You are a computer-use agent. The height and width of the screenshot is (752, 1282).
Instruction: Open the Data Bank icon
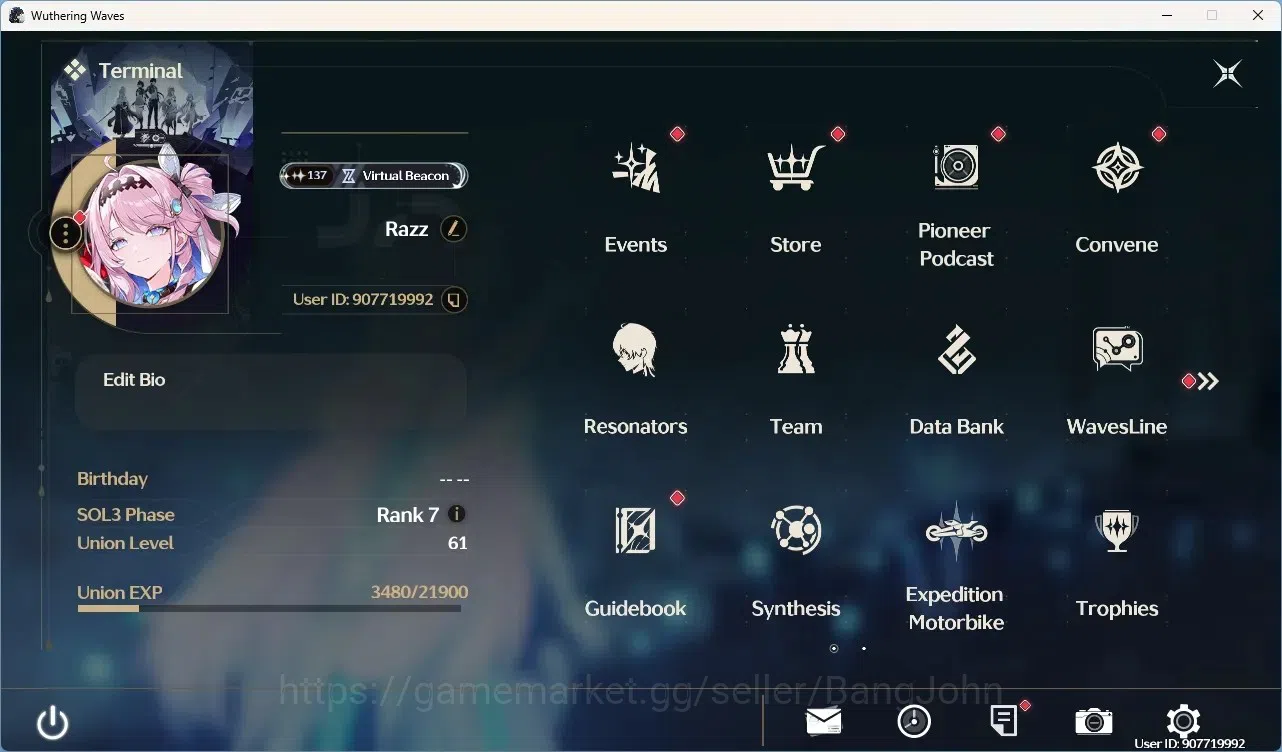click(x=957, y=349)
